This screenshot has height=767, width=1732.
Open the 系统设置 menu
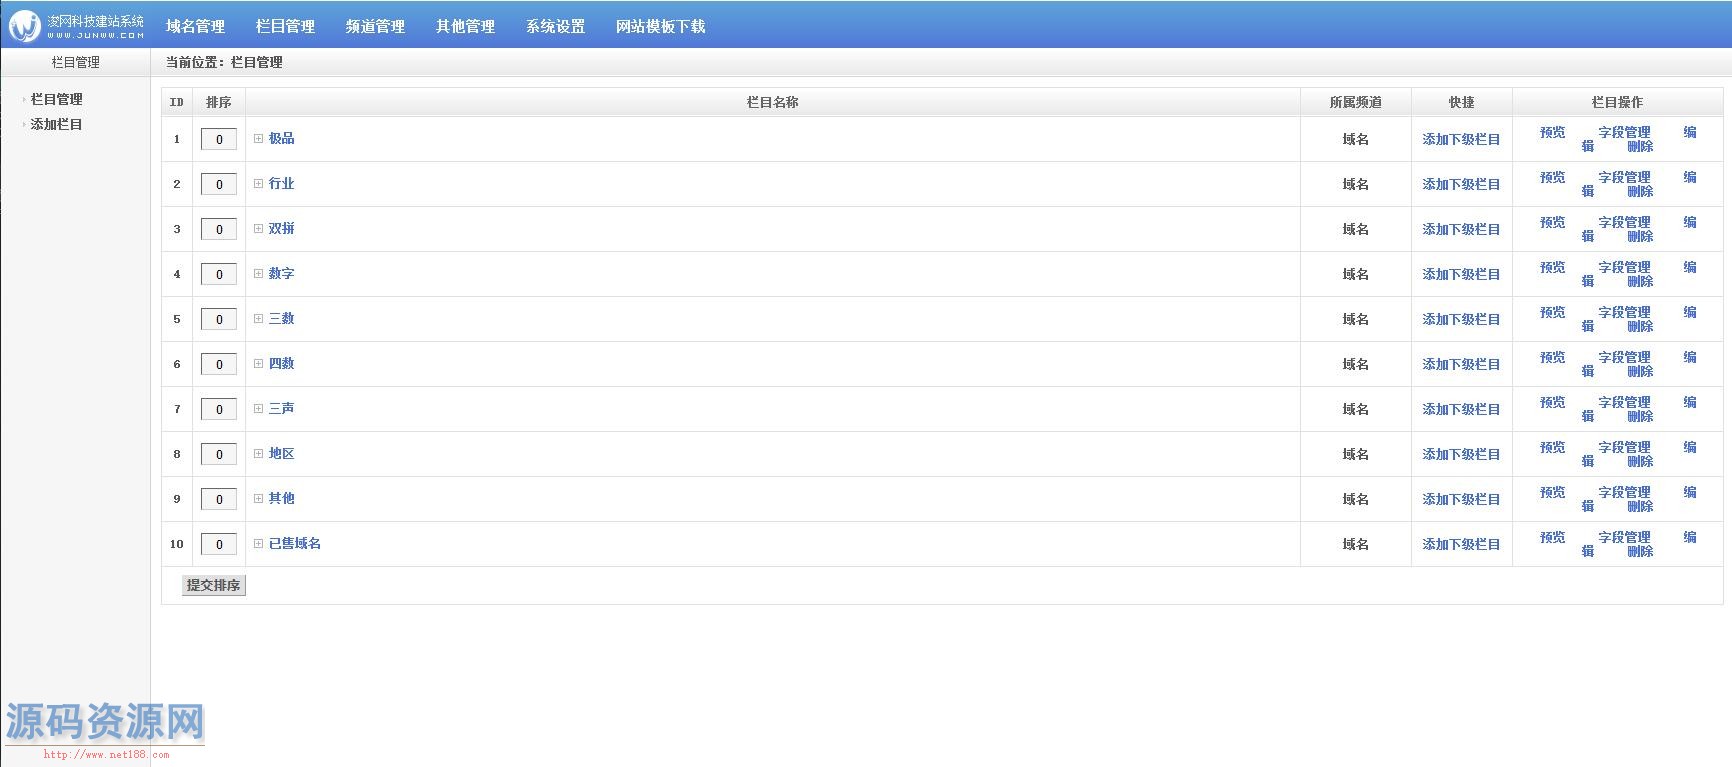point(555,27)
